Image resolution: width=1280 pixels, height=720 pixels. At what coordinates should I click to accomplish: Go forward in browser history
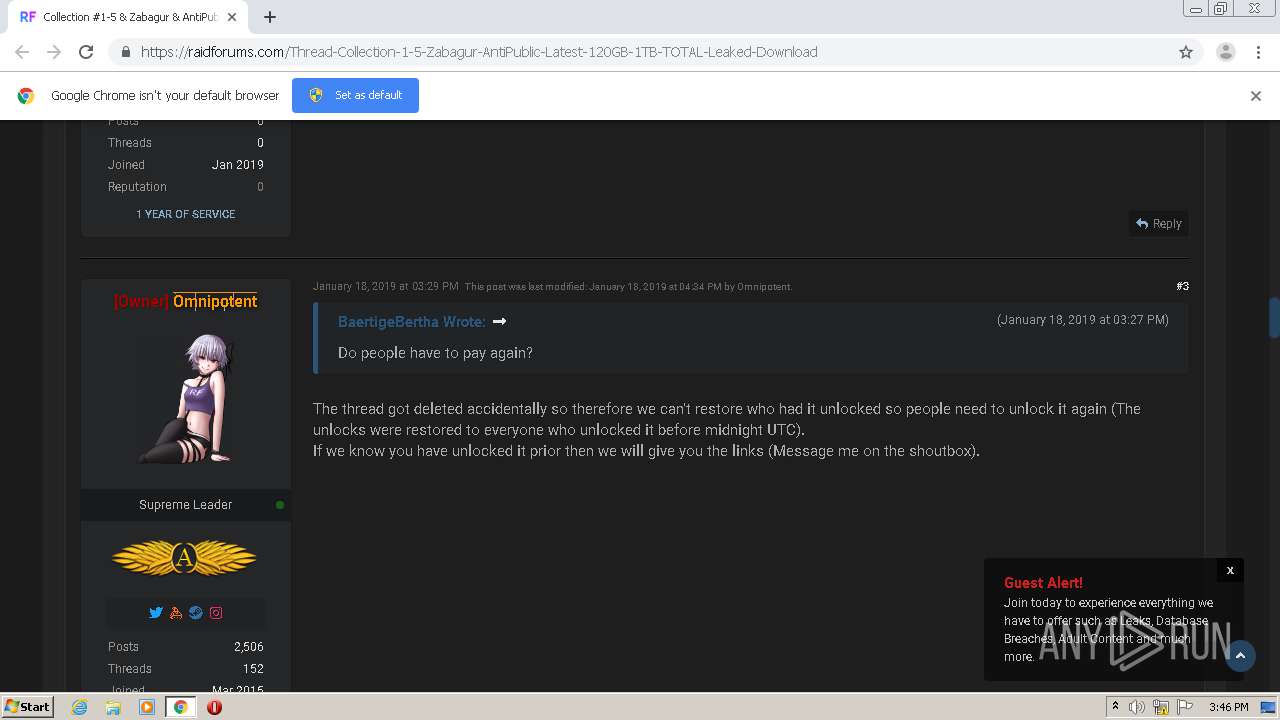[x=54, y=52]
